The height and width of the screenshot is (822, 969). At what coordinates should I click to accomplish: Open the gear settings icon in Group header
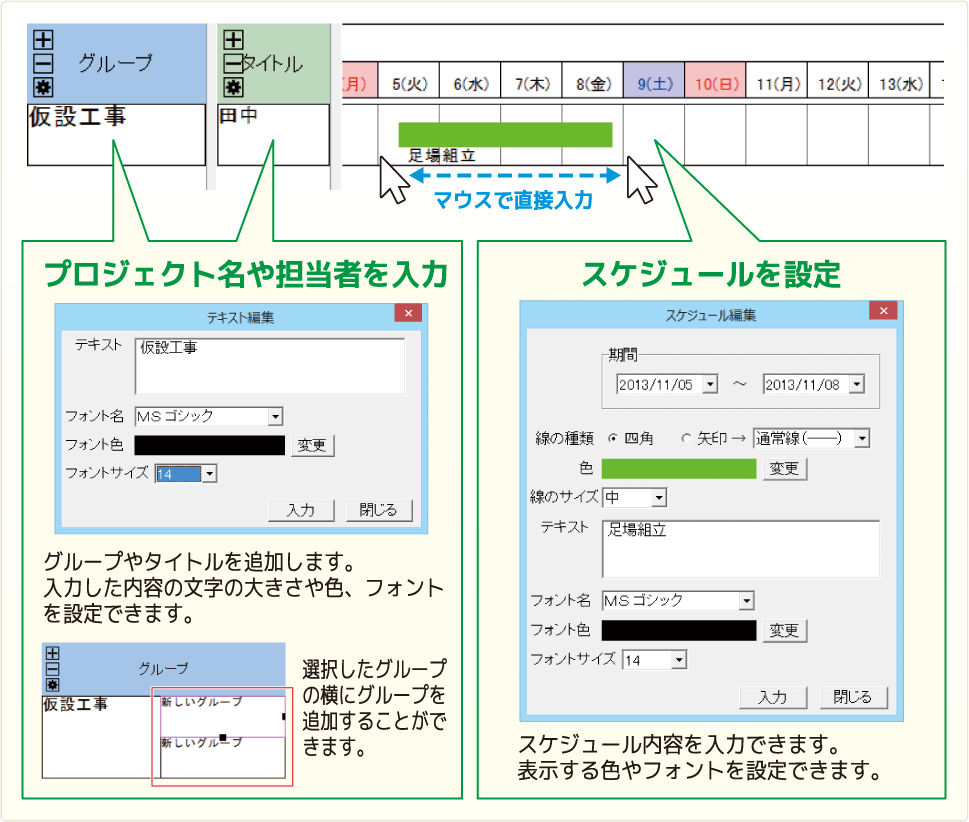(x=43, y=87)
